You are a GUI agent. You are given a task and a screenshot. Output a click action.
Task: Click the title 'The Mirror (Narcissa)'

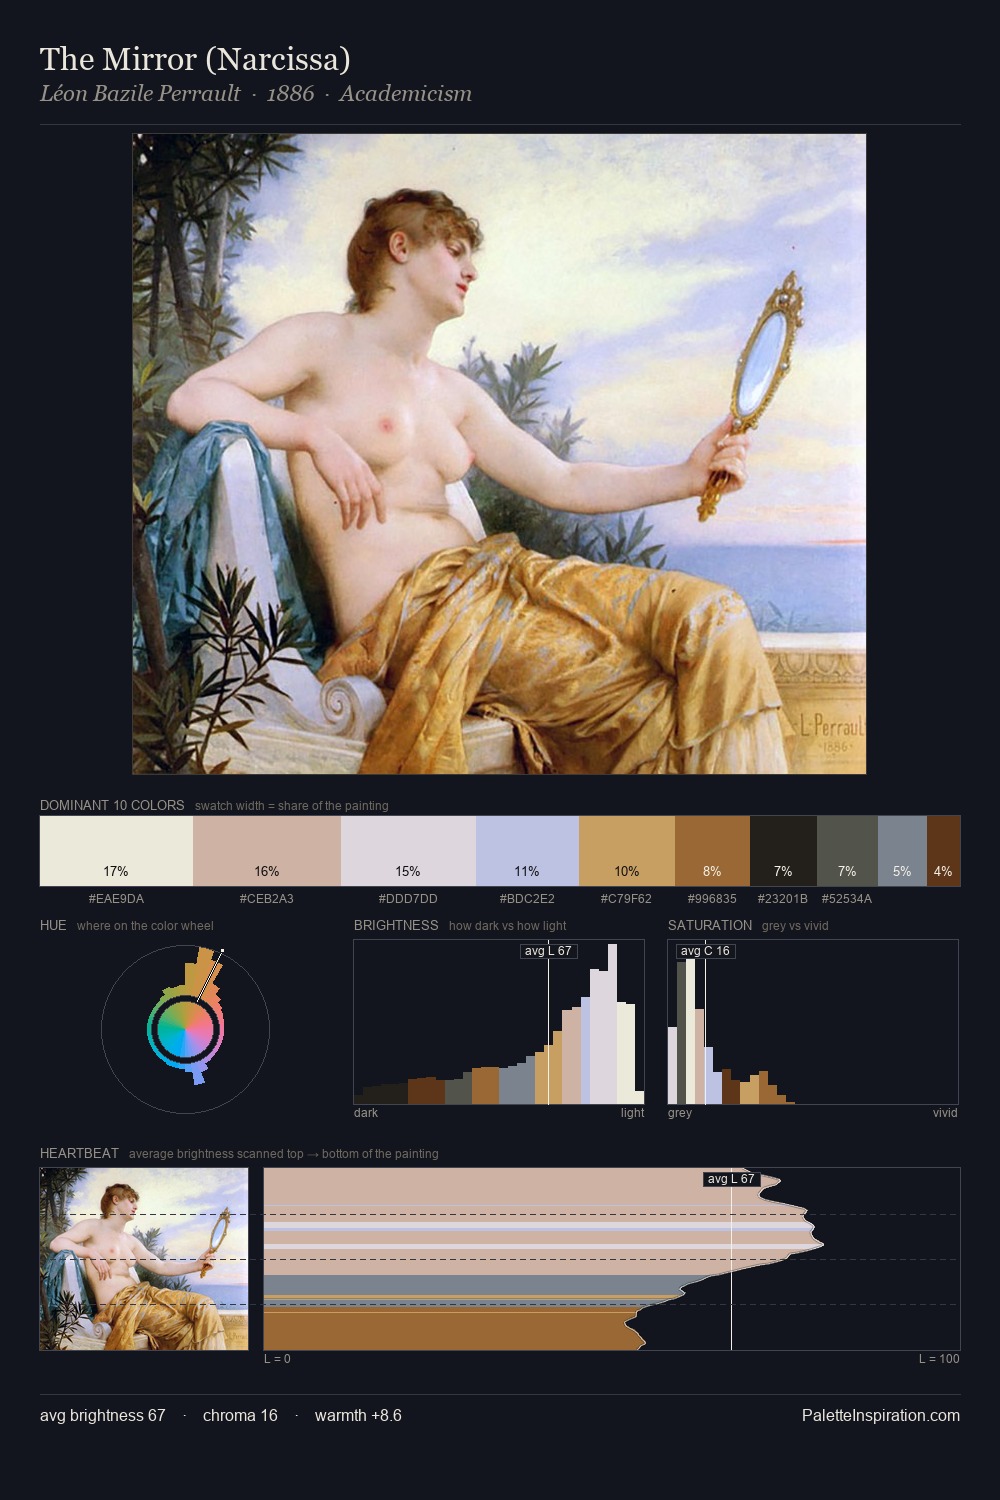195,59
